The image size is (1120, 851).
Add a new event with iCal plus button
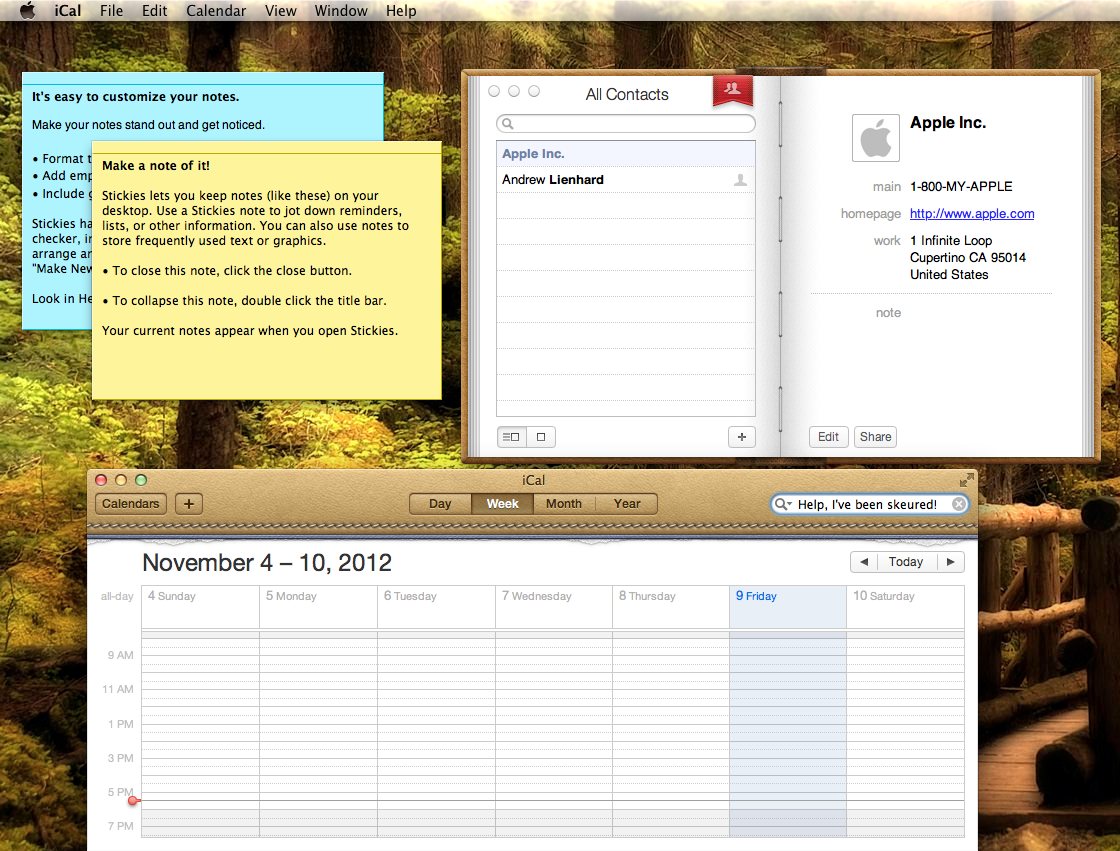189,504
